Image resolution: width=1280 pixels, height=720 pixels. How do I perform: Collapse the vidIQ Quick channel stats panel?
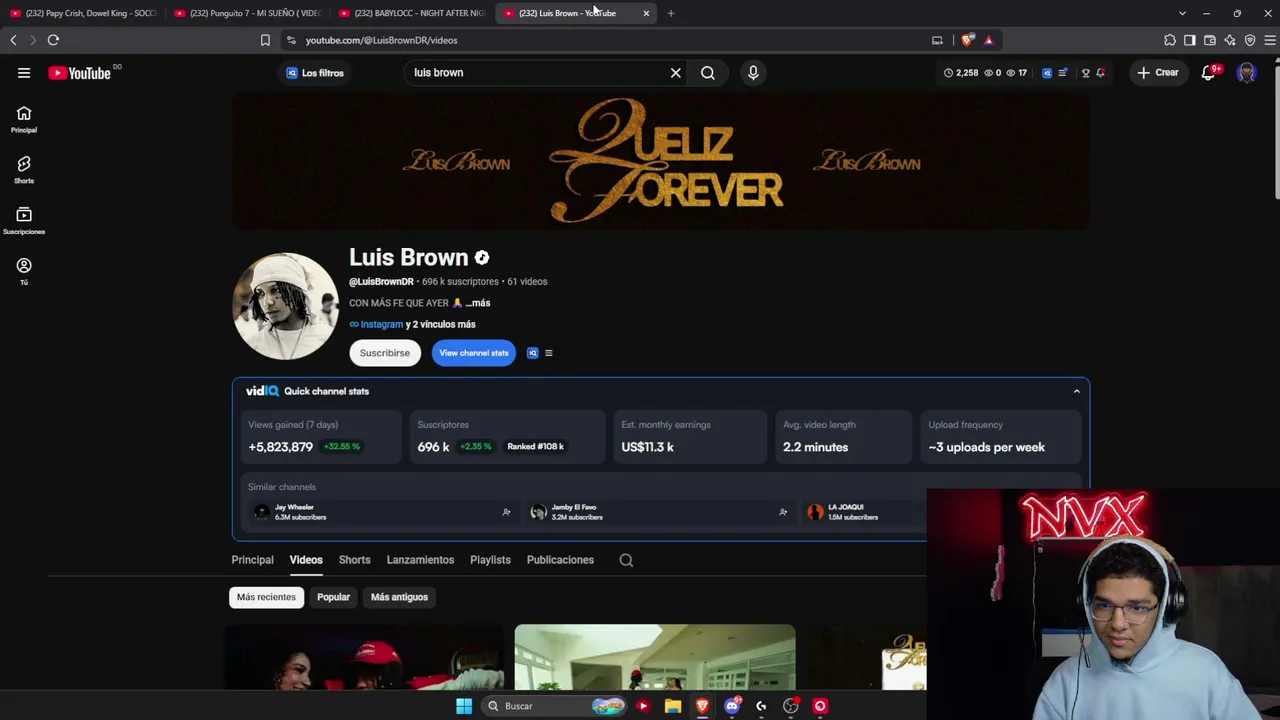[x=1077, y=391]
